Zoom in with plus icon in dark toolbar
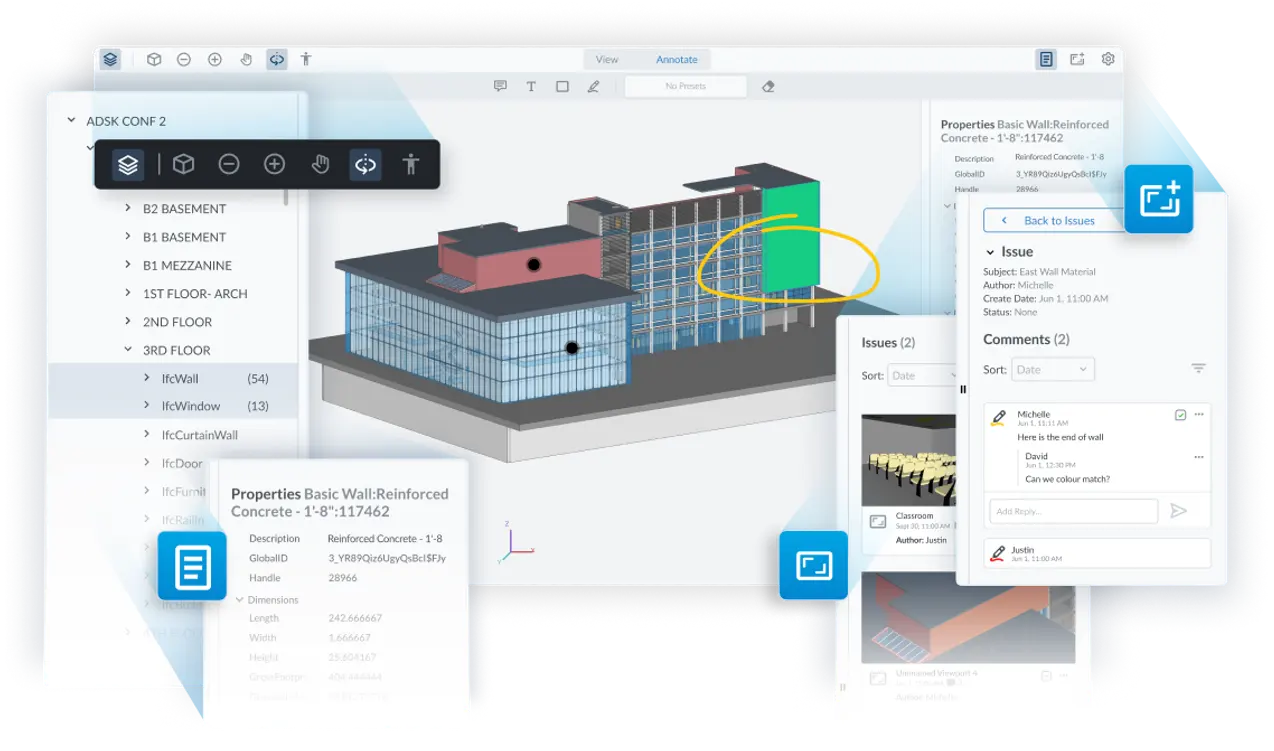Screen dimensions: 1274x751 click(x=274, y=165)
